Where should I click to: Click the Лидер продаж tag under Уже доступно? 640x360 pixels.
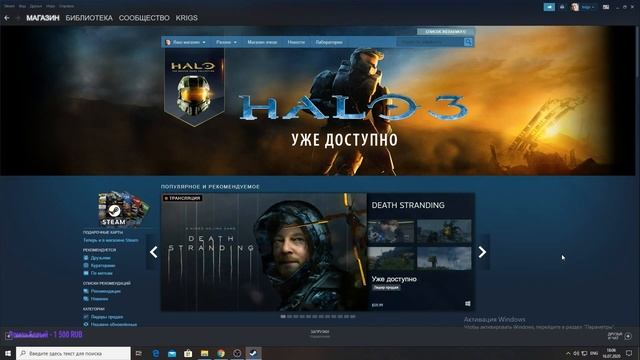[386, 288]
